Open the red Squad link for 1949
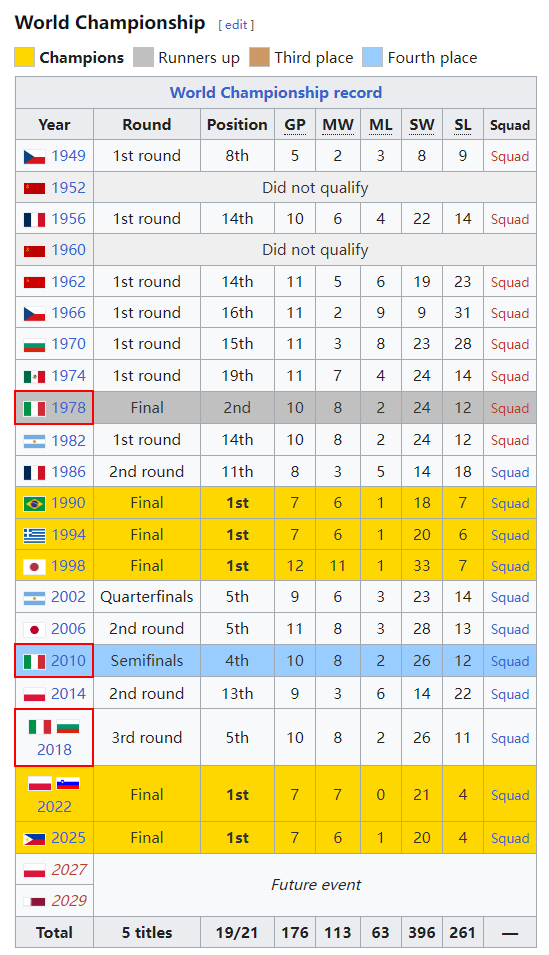 pyautogui.click(x=510, y=157)
